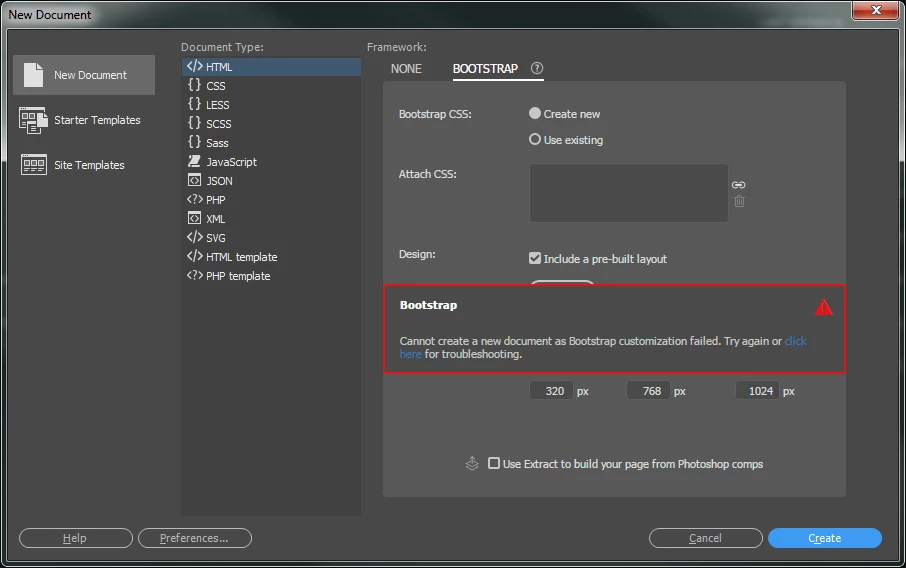Click the Site Templates icon

point(34,165)
